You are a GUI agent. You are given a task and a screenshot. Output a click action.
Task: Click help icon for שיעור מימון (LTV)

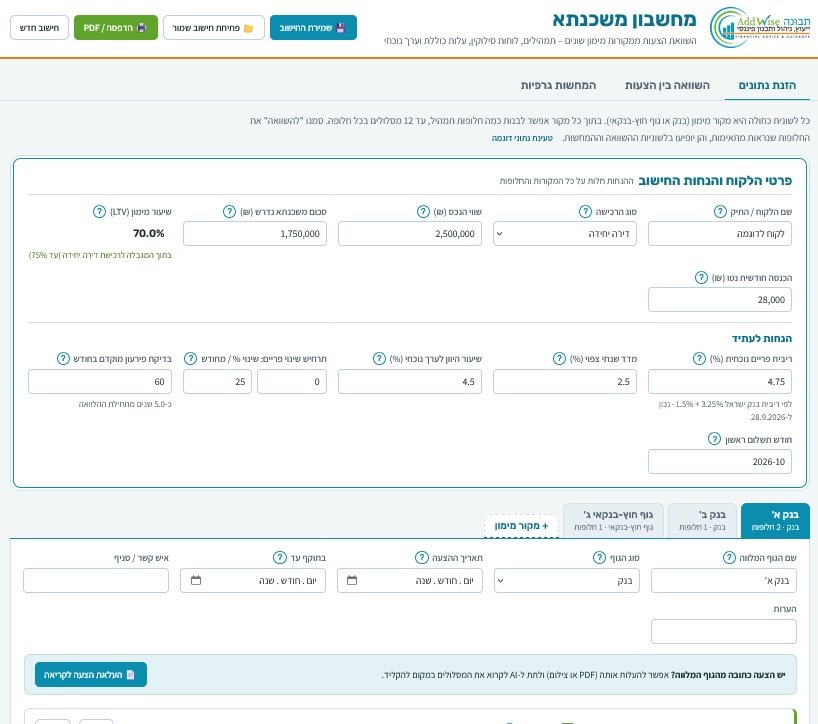coord(99,211)
